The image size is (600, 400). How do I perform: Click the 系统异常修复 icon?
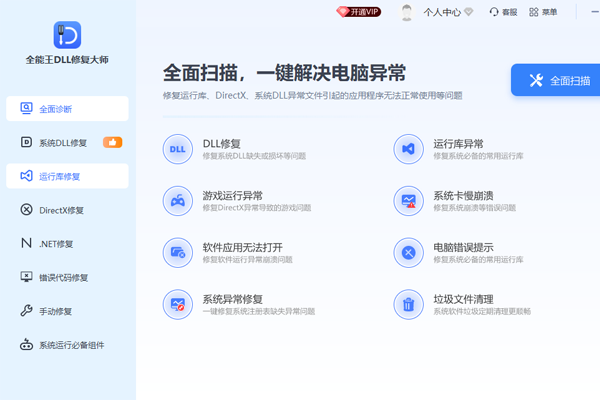[x=178, y=304]
